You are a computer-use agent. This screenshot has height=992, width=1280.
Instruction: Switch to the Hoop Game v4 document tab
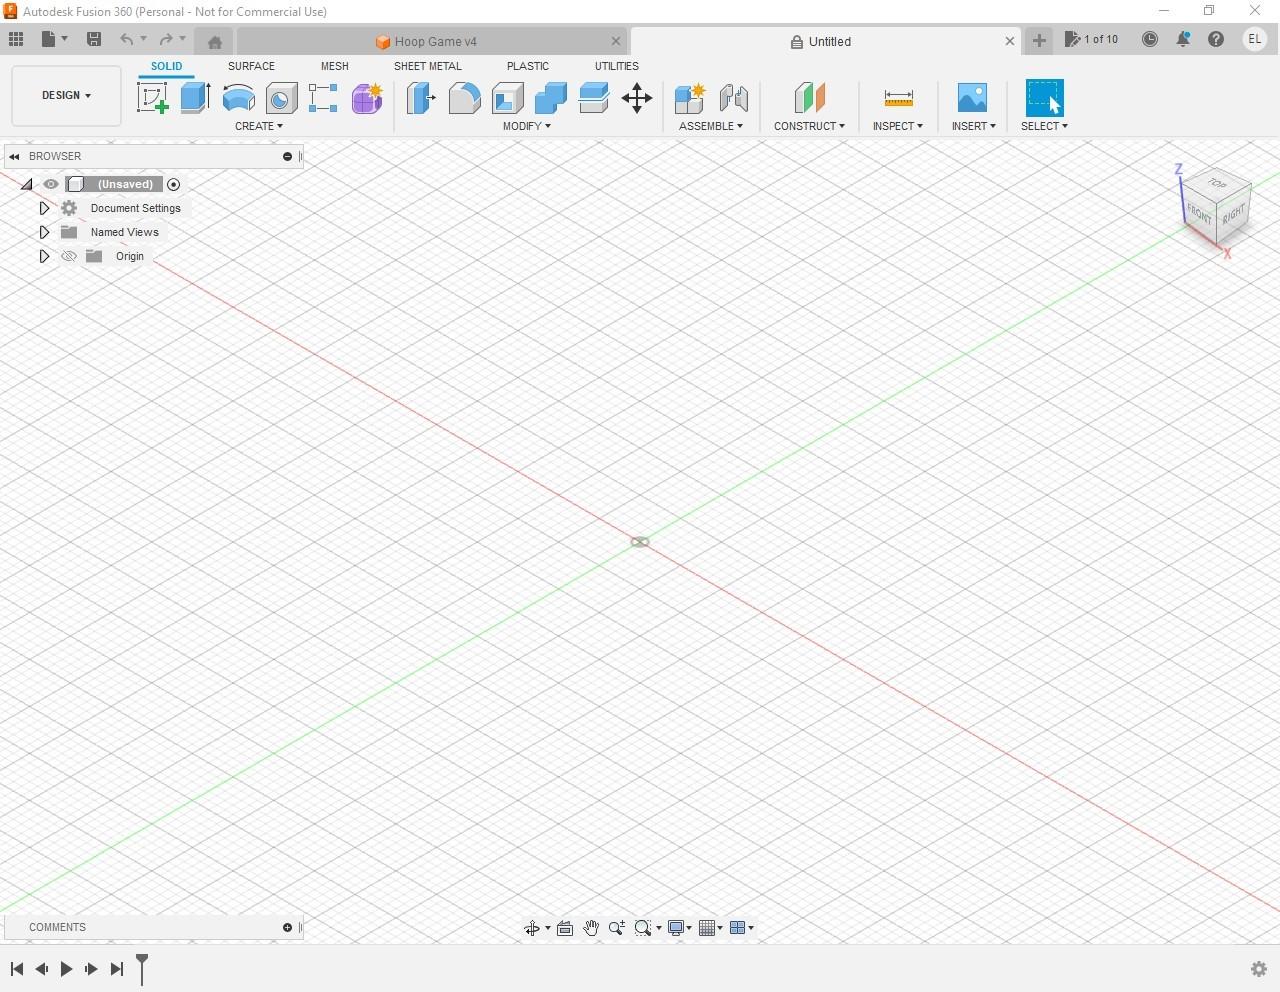433,42
